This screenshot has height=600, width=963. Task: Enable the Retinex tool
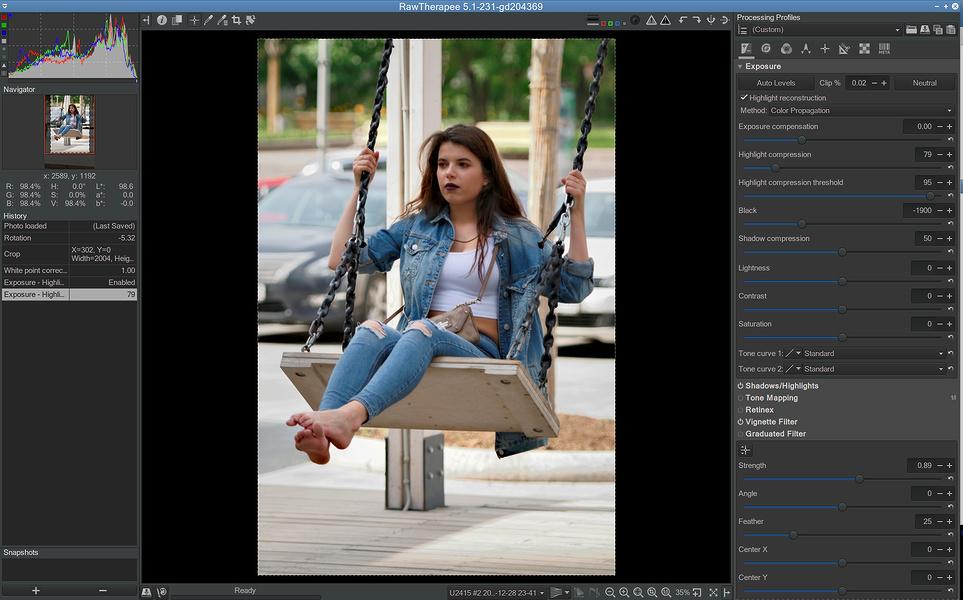coord(741,410)
